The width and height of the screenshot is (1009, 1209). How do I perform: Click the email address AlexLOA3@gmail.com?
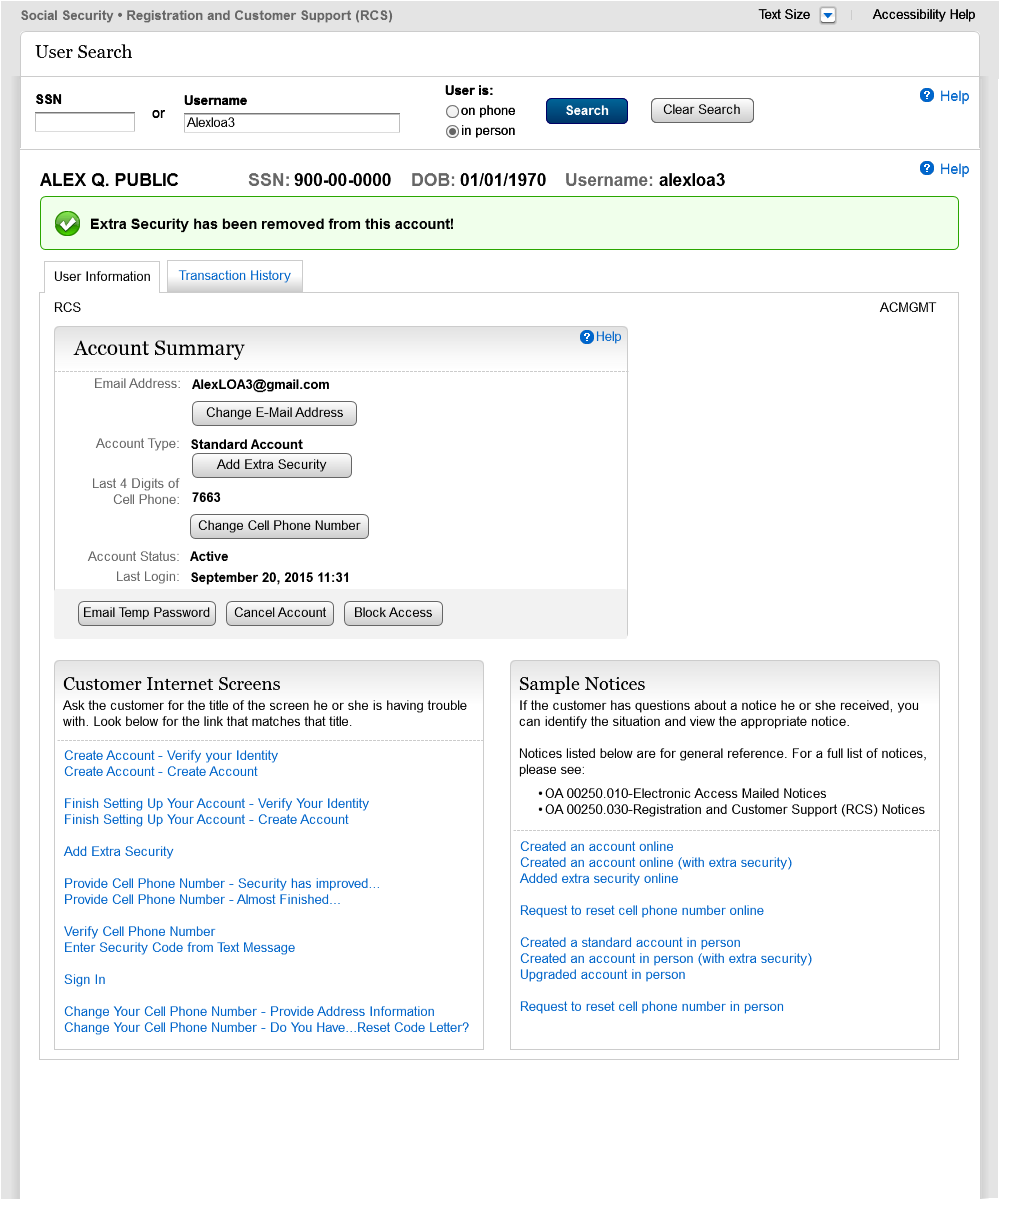(261, 385)
